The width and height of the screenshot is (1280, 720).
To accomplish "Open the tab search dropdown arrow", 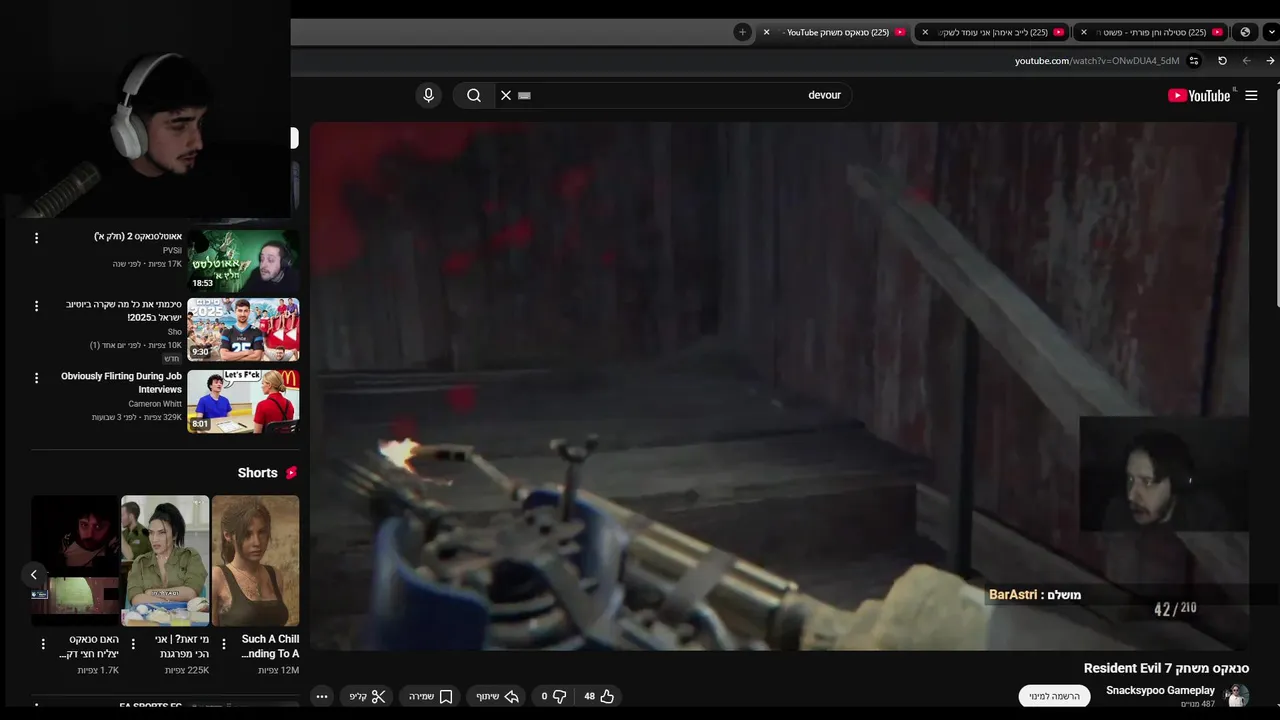I will click(1271, 32).
